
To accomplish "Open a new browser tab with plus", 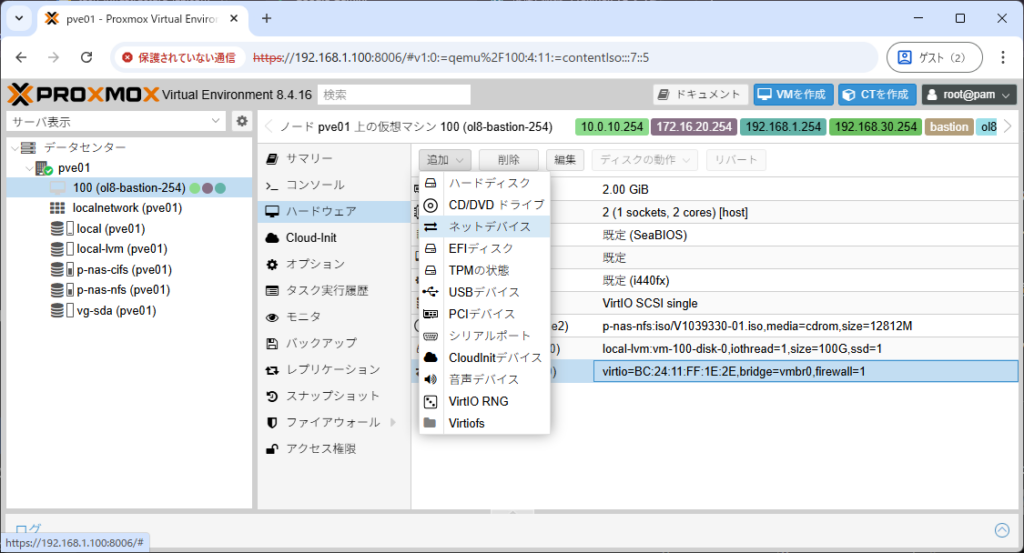I will (x=266, y=18).
